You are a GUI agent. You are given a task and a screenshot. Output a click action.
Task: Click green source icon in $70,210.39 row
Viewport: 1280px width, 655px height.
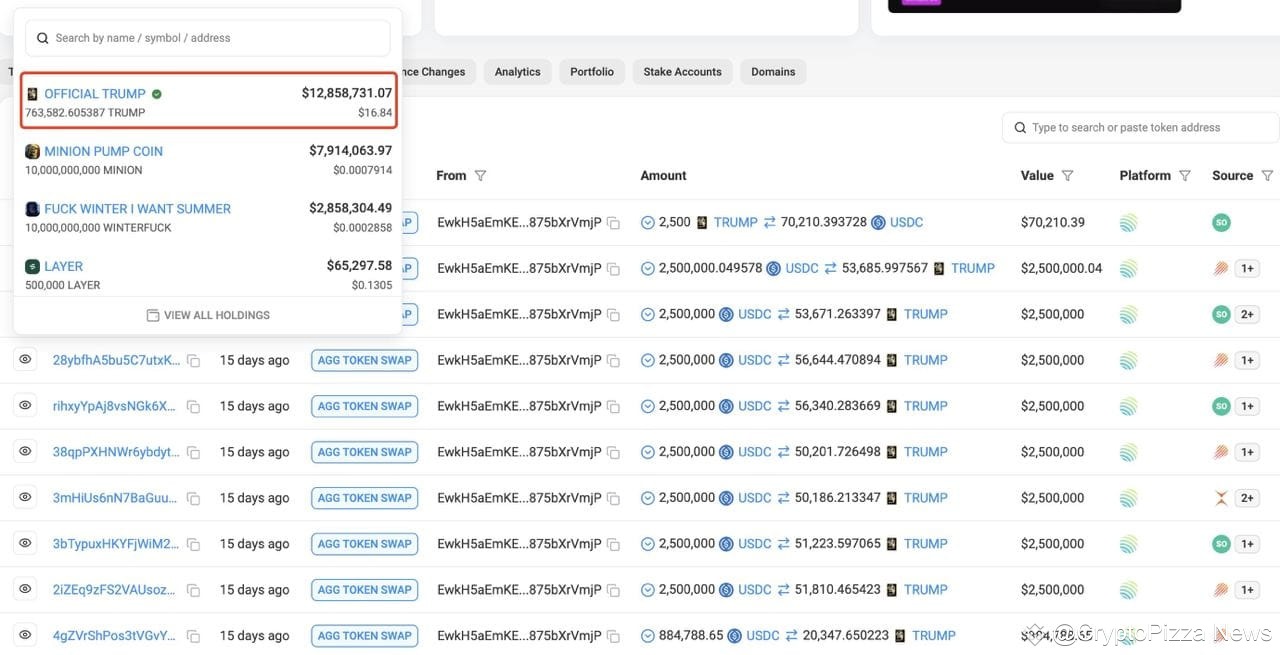(x=1221, y=223)
